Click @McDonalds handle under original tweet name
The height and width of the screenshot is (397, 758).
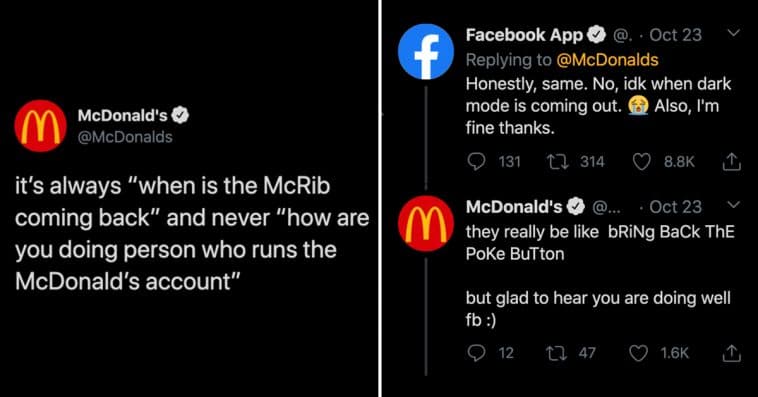[x=125, y=137]
